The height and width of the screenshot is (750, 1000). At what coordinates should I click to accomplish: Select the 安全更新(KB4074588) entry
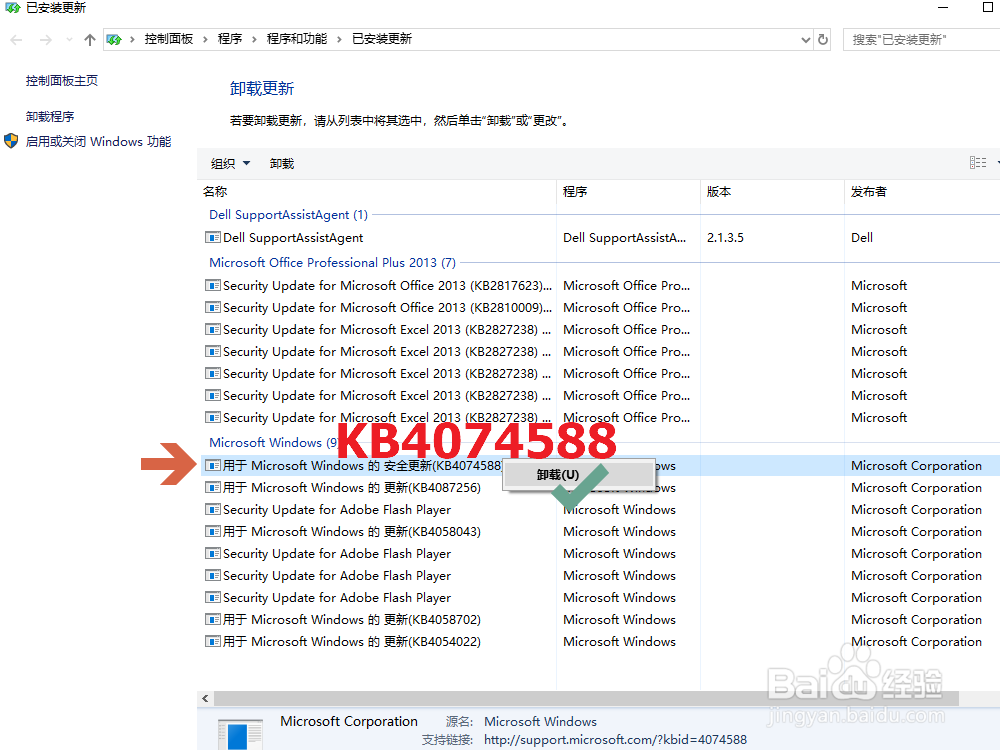coord(362,466)
